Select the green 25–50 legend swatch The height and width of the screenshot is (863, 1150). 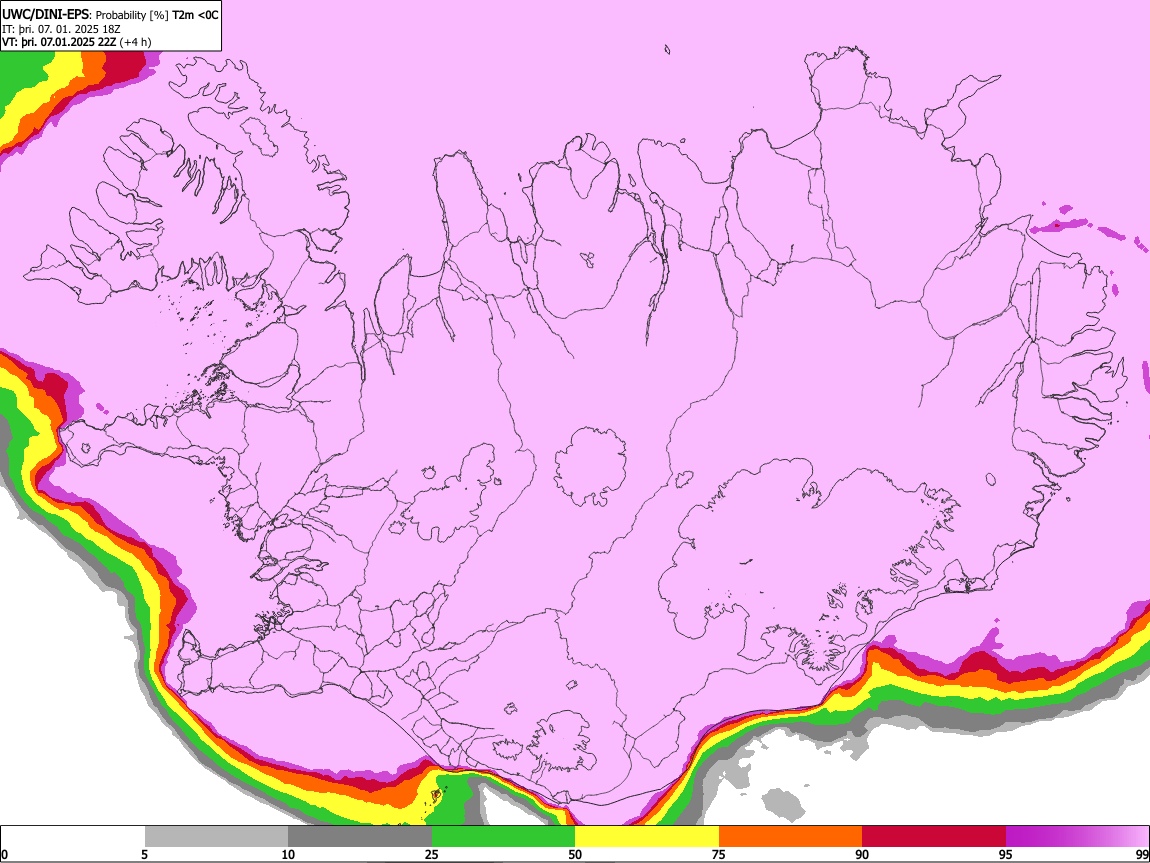503,837
